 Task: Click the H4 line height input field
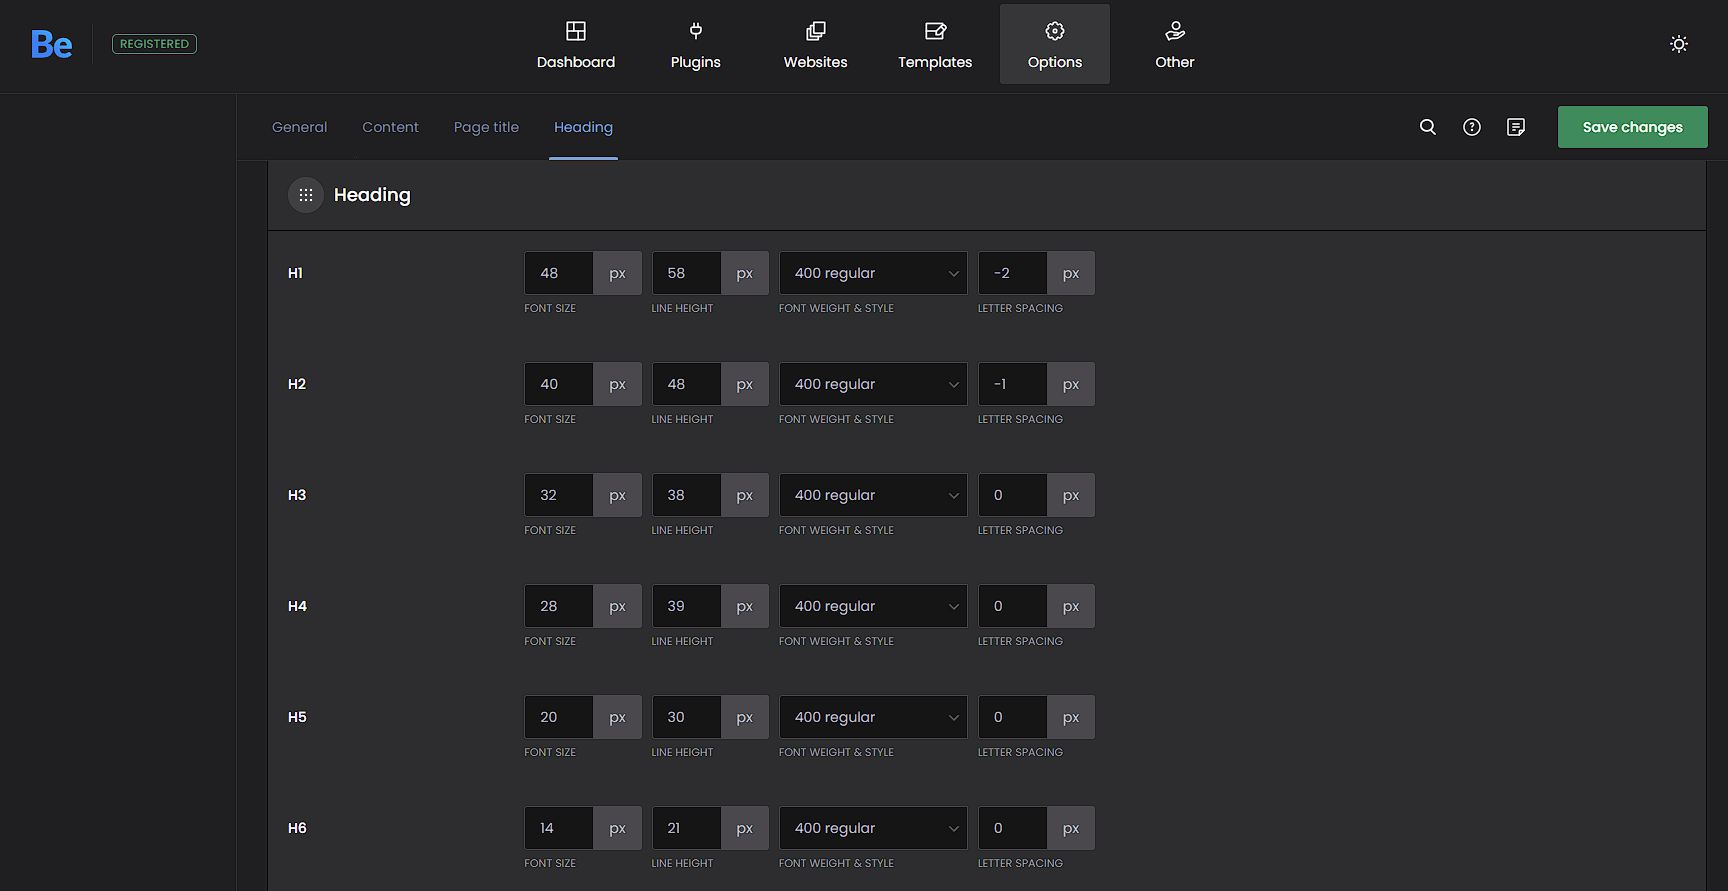[x=686, y=606]
